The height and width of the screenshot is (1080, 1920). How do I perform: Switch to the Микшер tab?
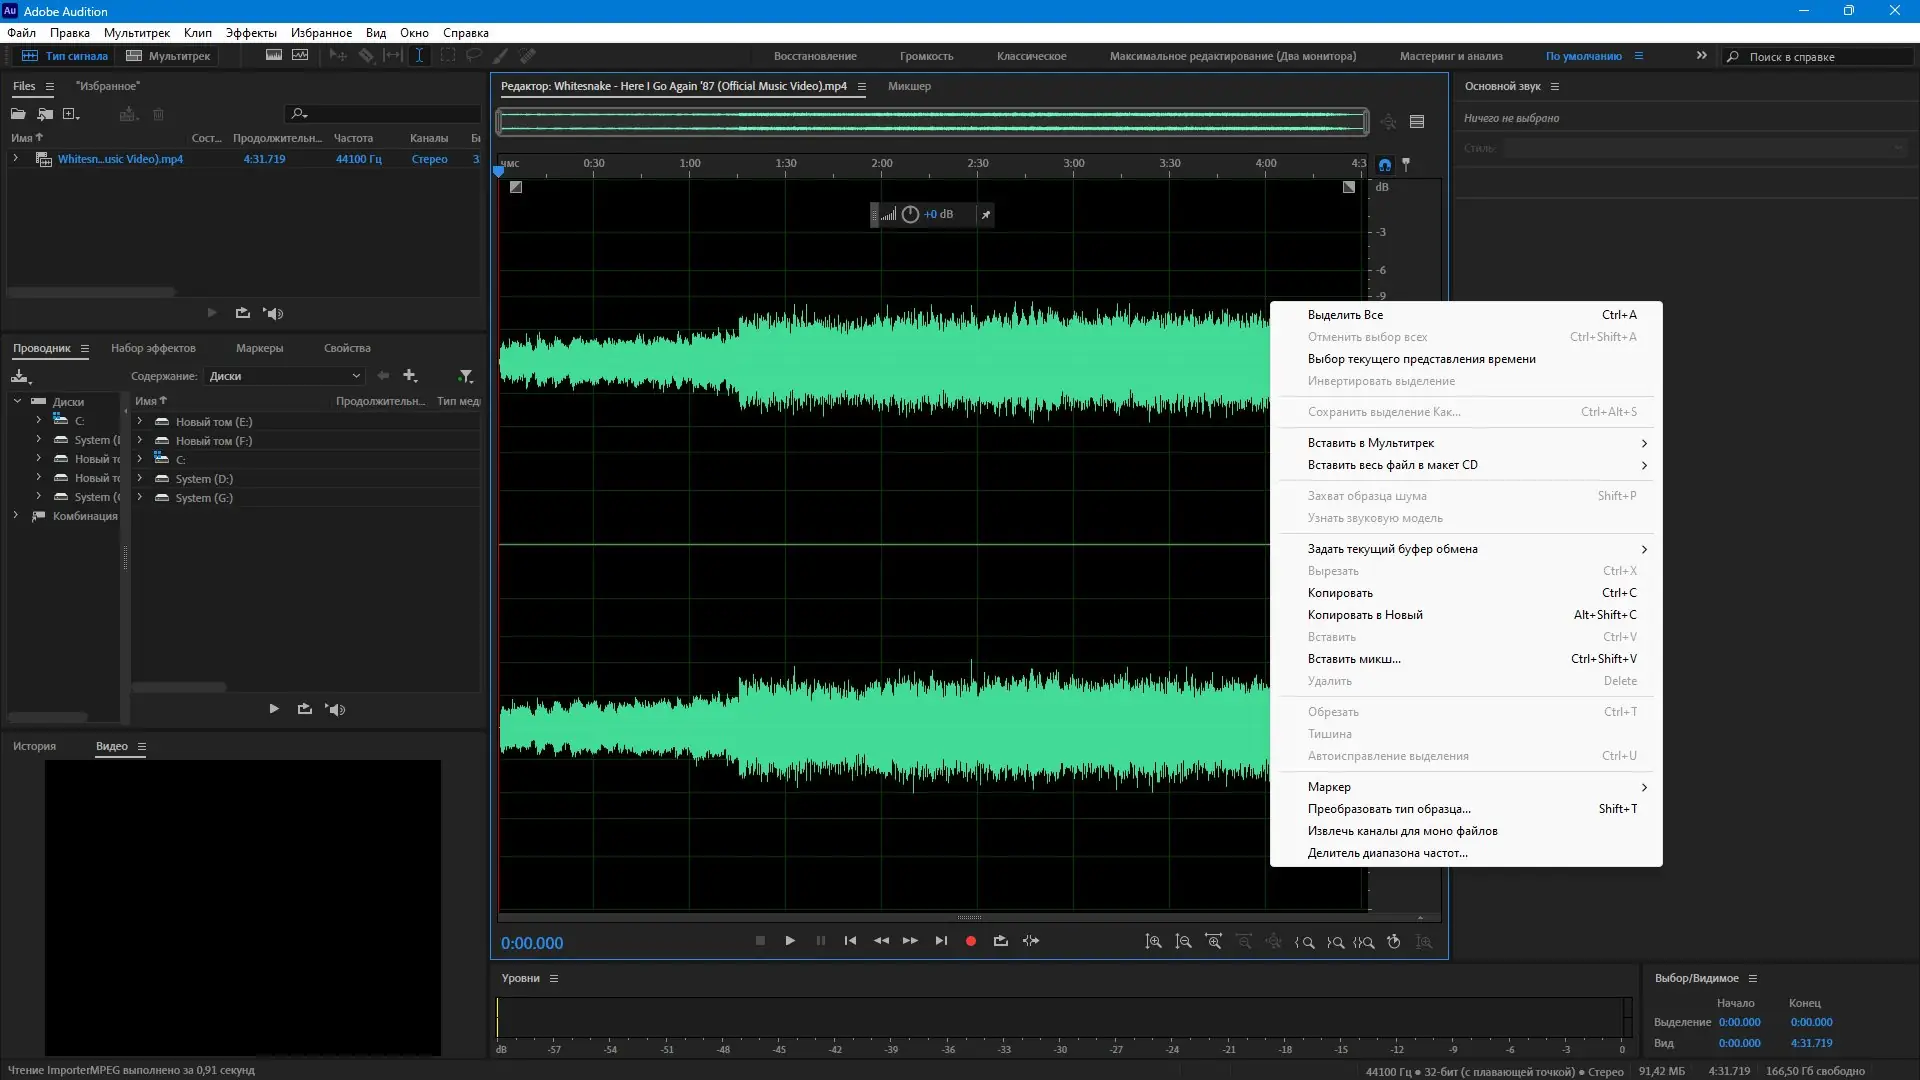pos(908,86)
